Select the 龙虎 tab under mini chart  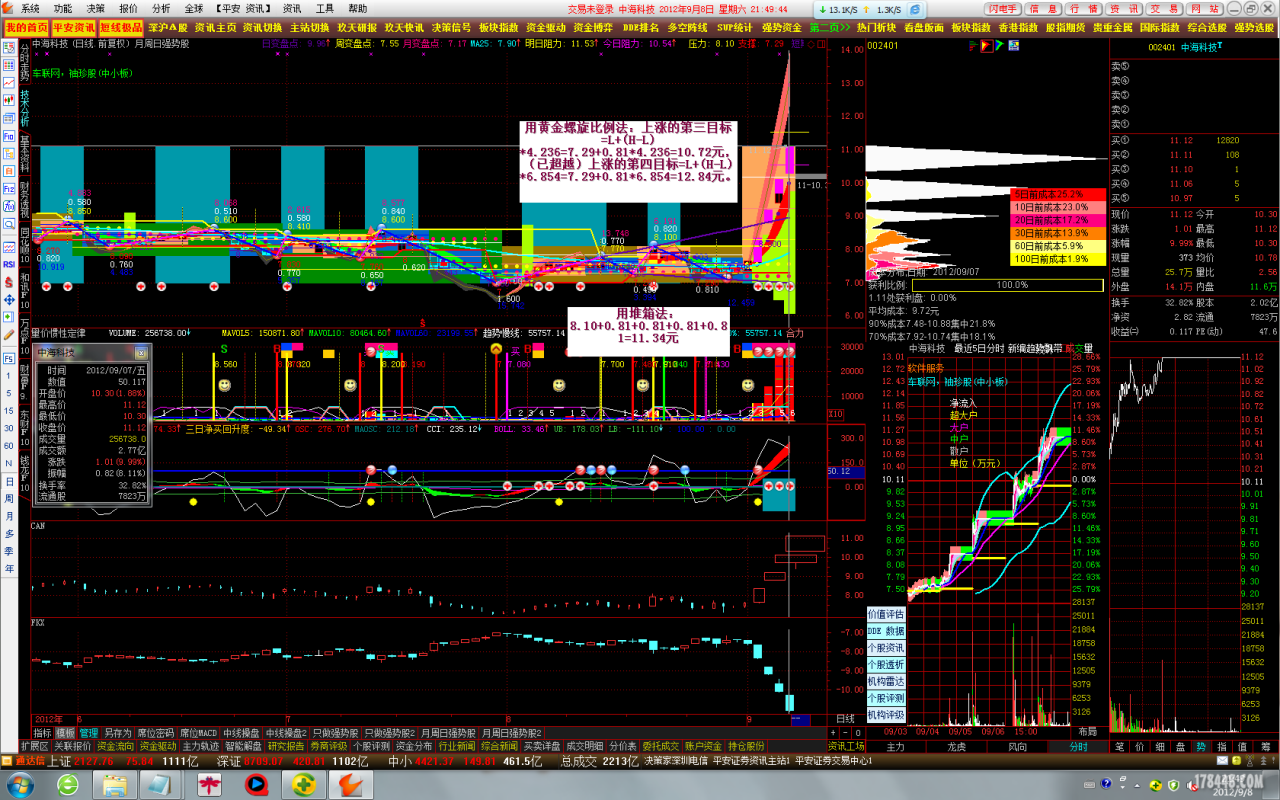956,746
